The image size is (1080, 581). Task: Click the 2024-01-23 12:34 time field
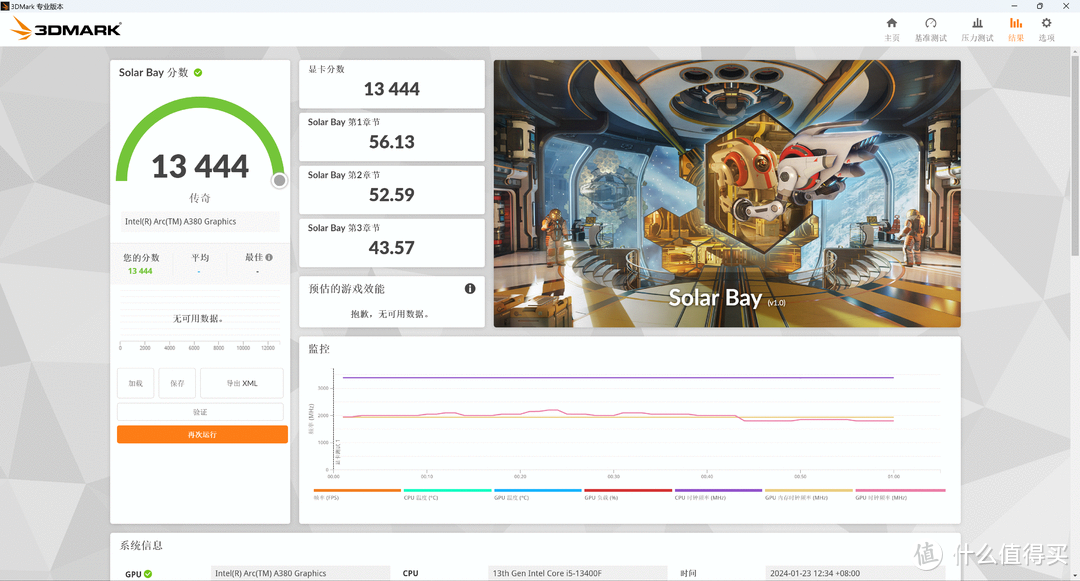point(855,573)
